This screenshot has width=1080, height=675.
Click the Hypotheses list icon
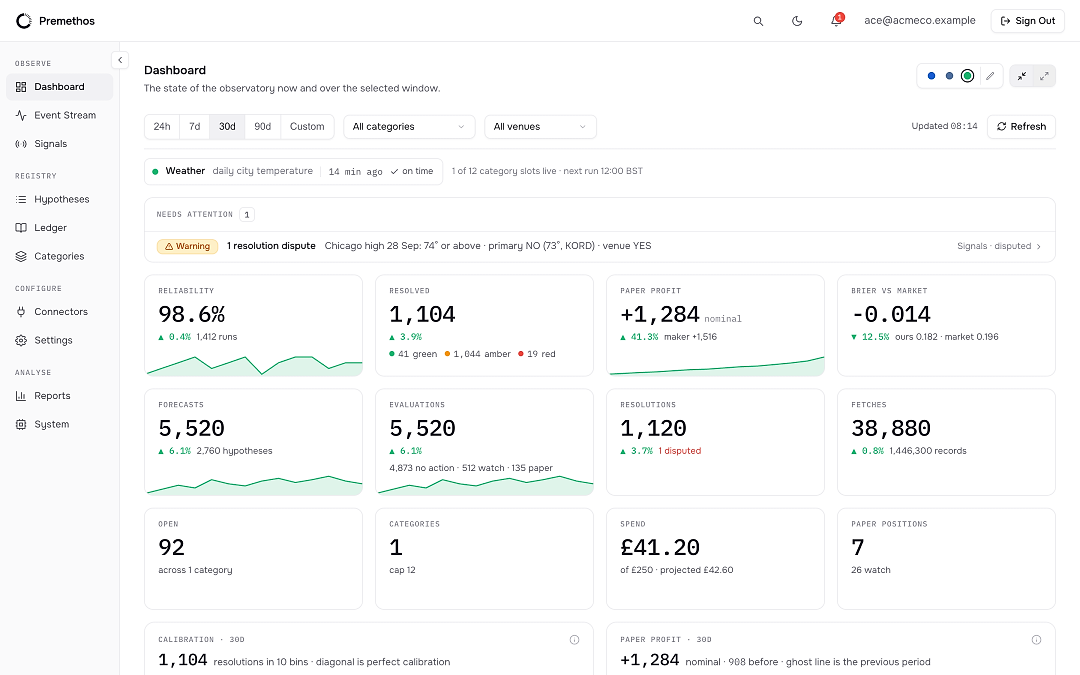pos(21,199)
